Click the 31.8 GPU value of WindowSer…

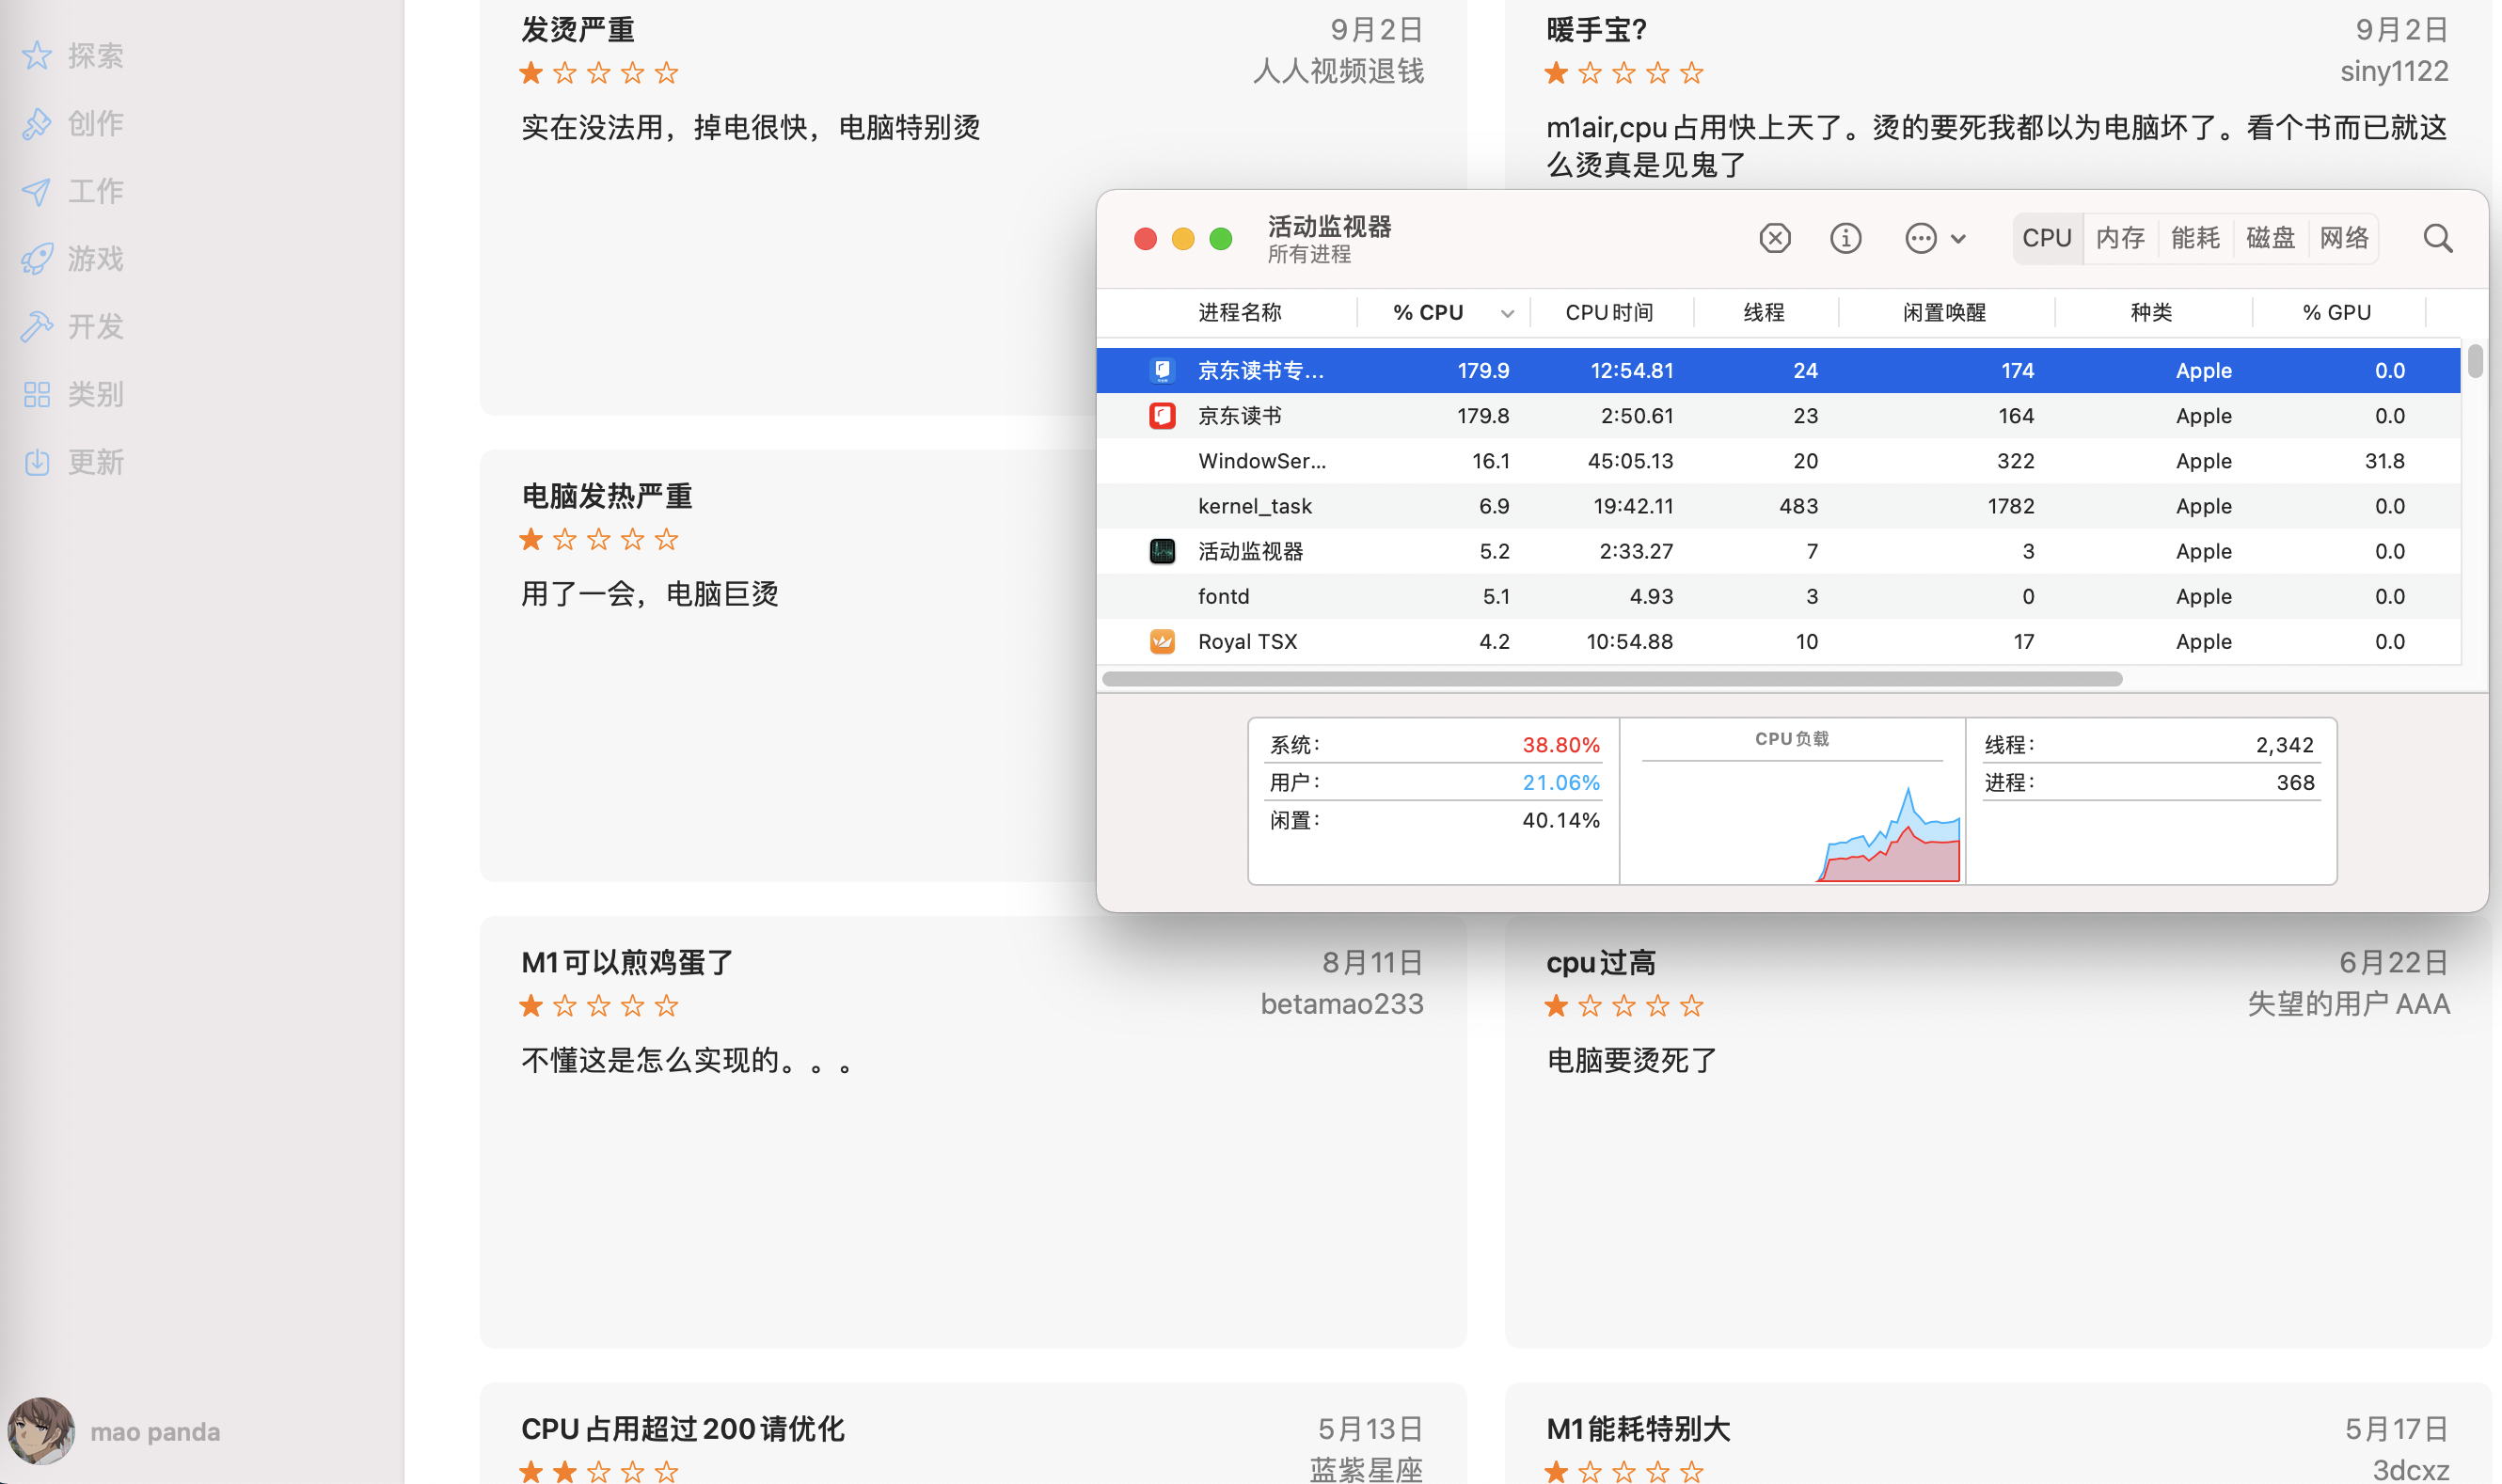(x=2384, y=461)
